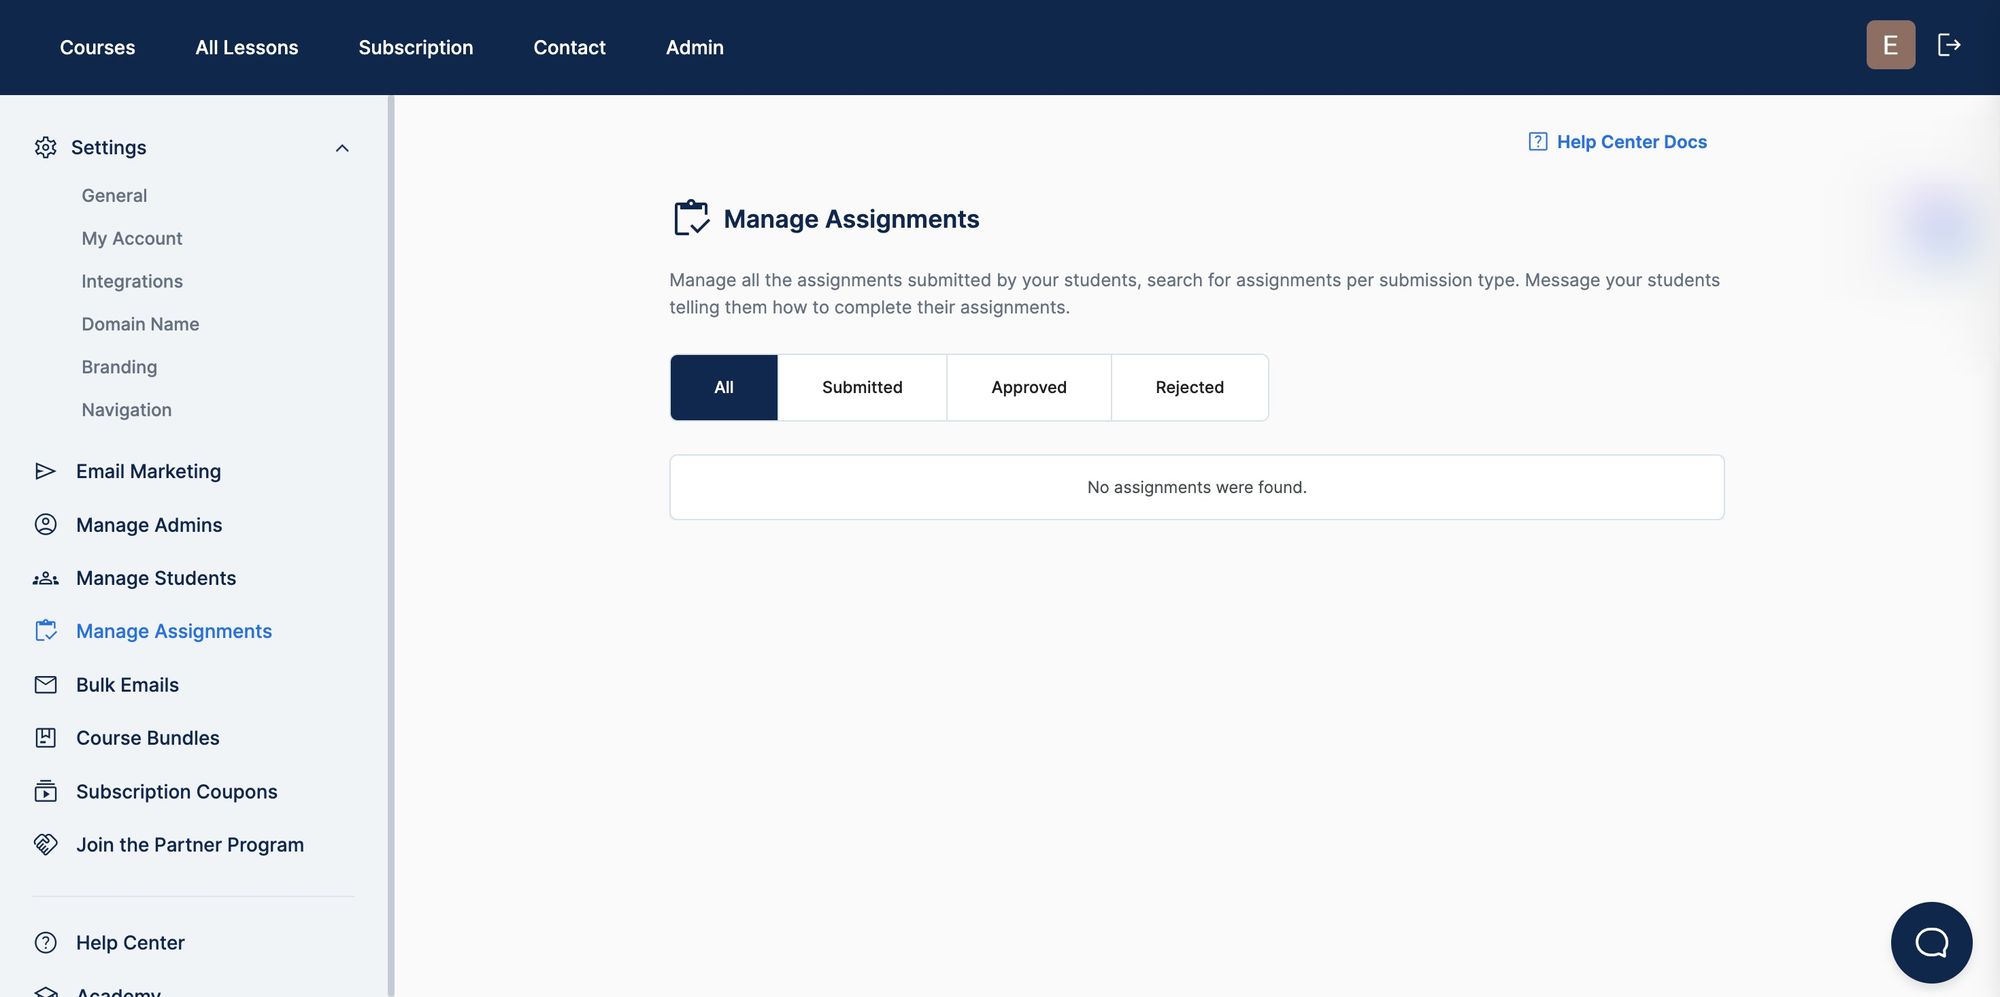Open General settings

[114, 196]
